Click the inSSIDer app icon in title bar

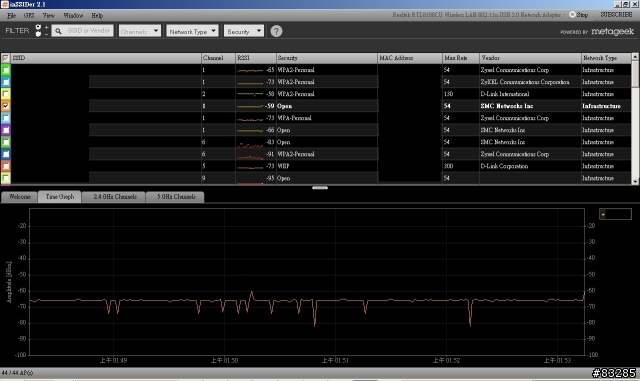coord(4,4)
